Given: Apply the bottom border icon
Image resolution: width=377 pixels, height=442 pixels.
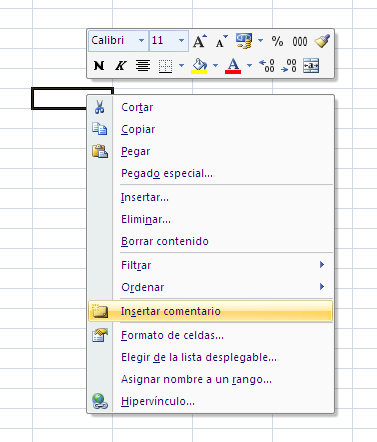Looking at the screenshot, I should 165,66.
